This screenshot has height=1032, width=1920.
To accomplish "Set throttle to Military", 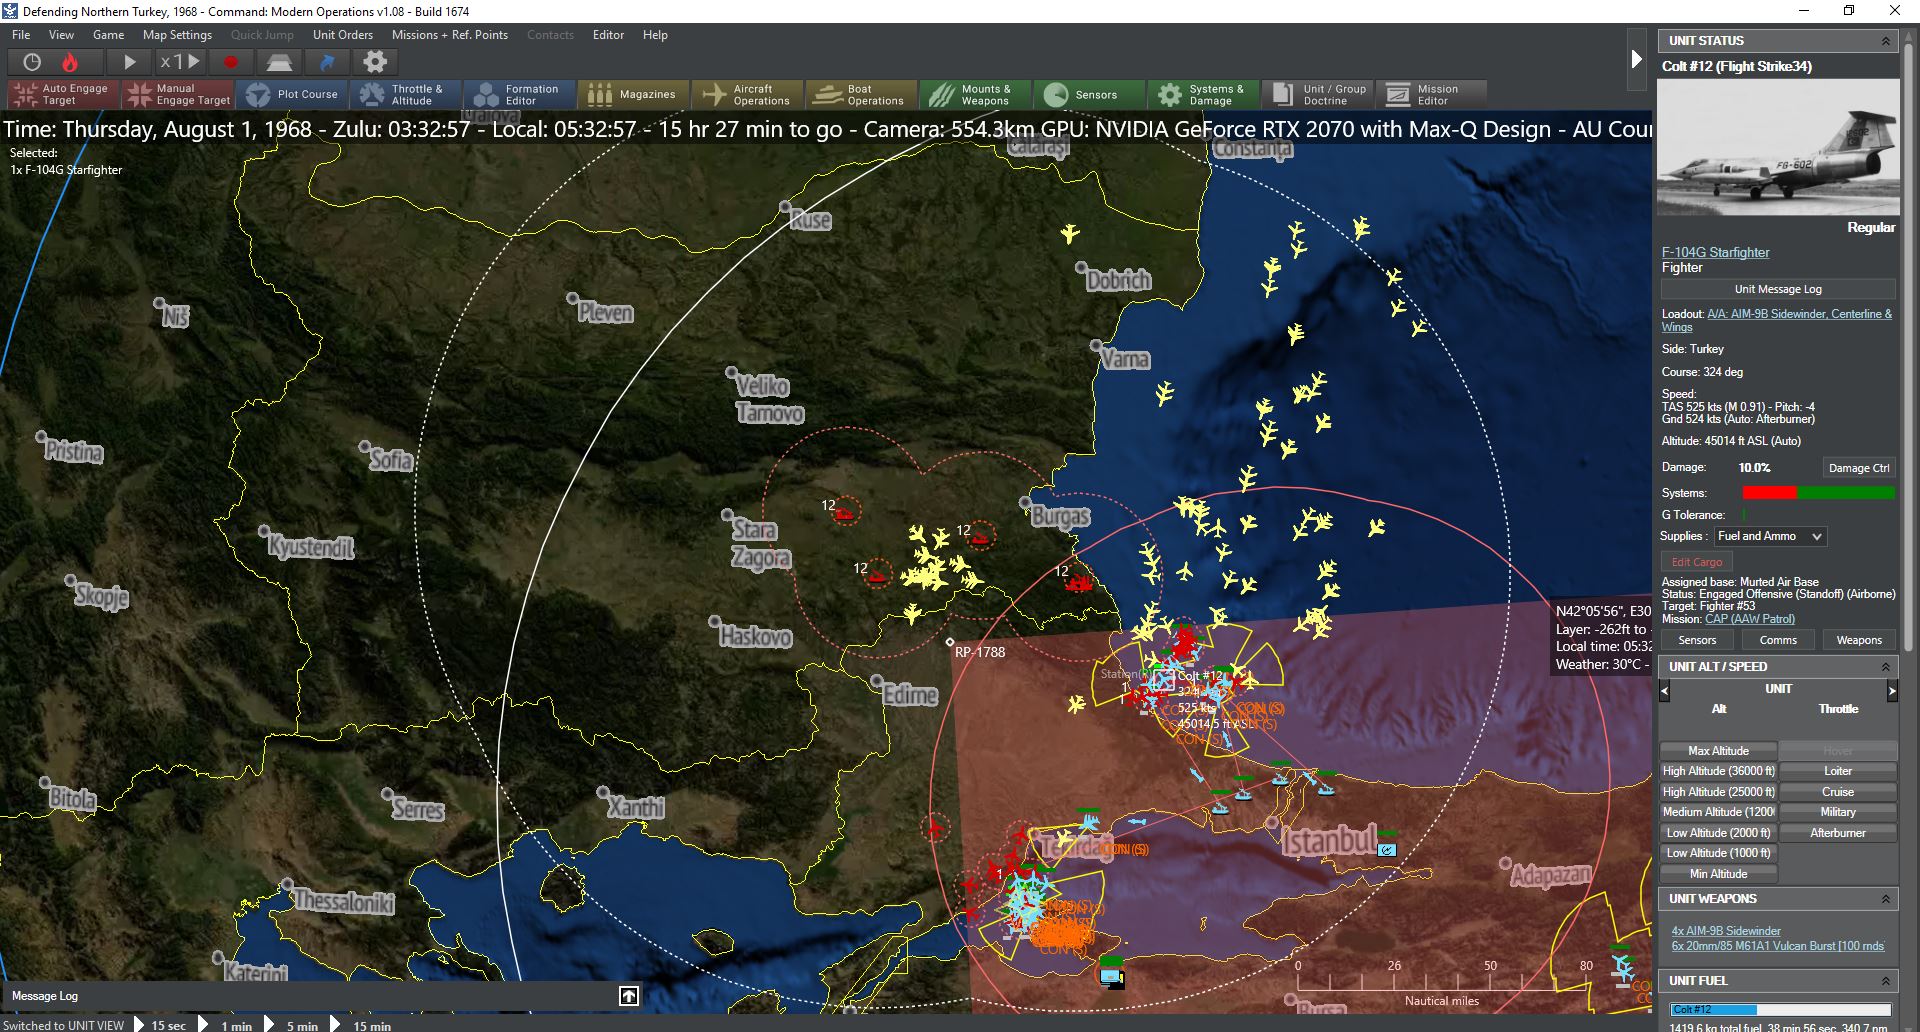I will pos(1838,812).
